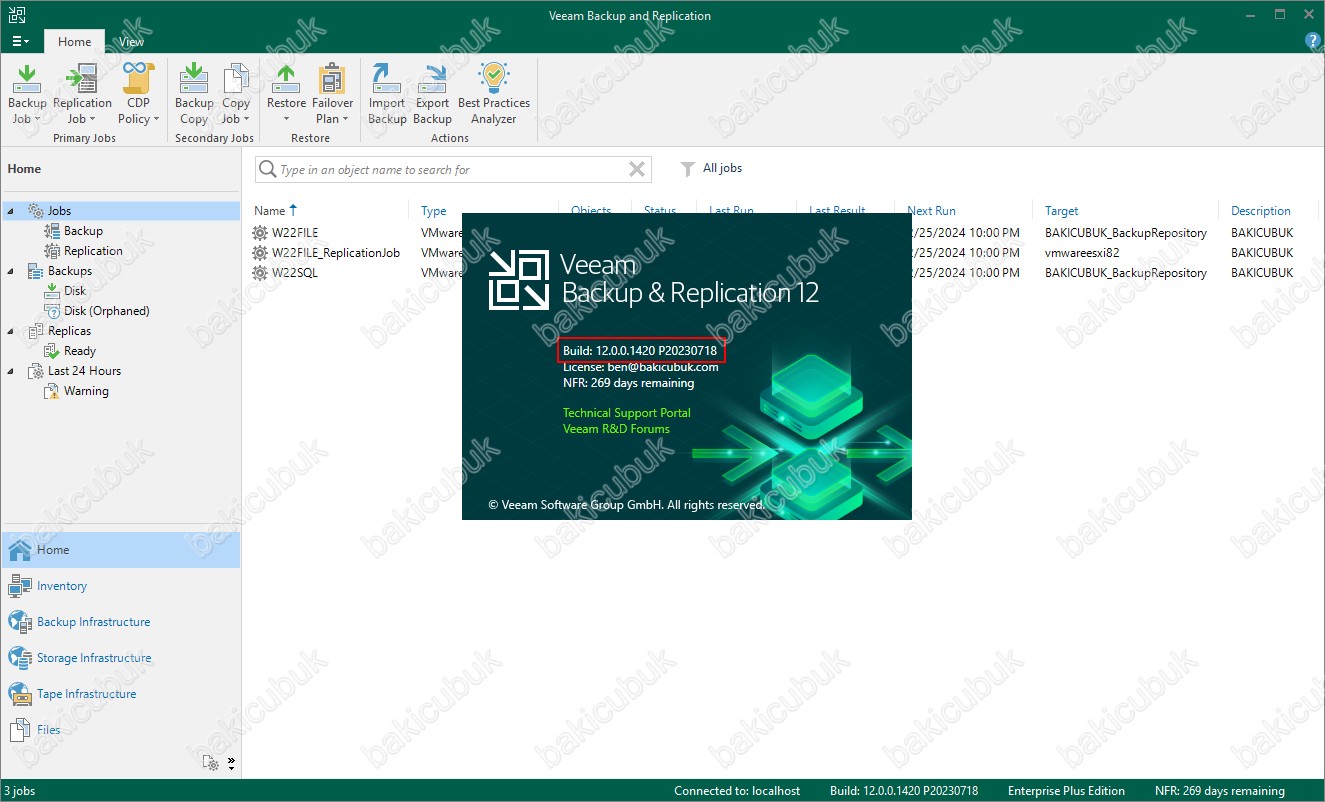The width and height of the screenshot is (1325, 802).
Task: Click the Enterprise Plus Edition status text
Action: coord(1066,791)
